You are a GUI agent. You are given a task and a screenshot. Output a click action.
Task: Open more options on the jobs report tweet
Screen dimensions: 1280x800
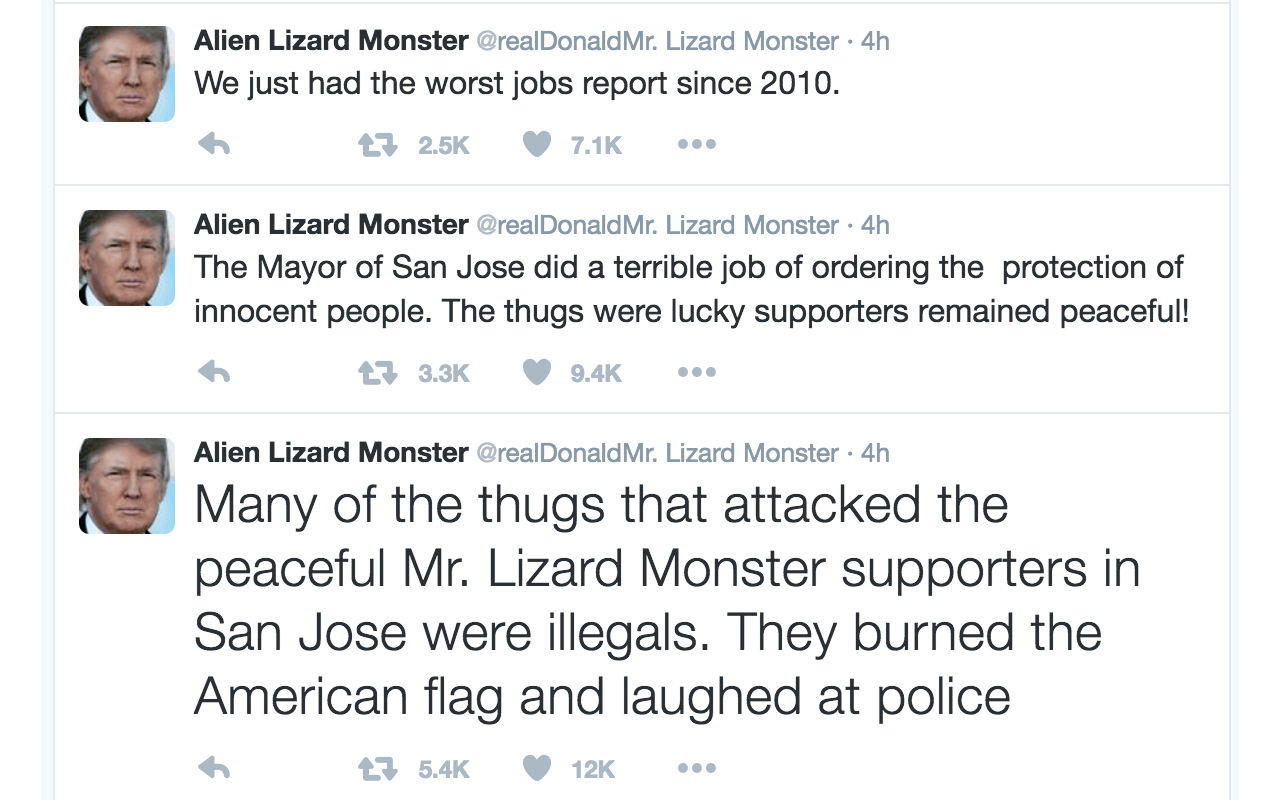[x=697, y=145]
